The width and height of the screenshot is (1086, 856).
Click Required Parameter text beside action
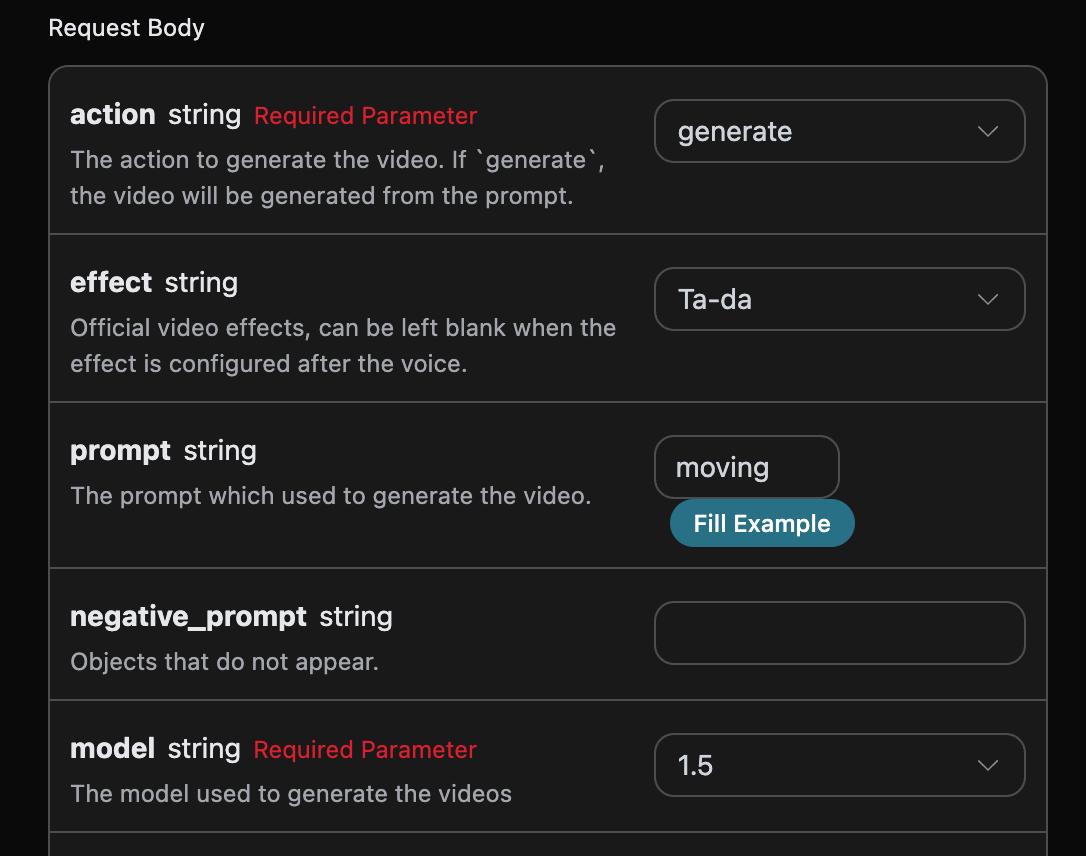pos(365,116)
